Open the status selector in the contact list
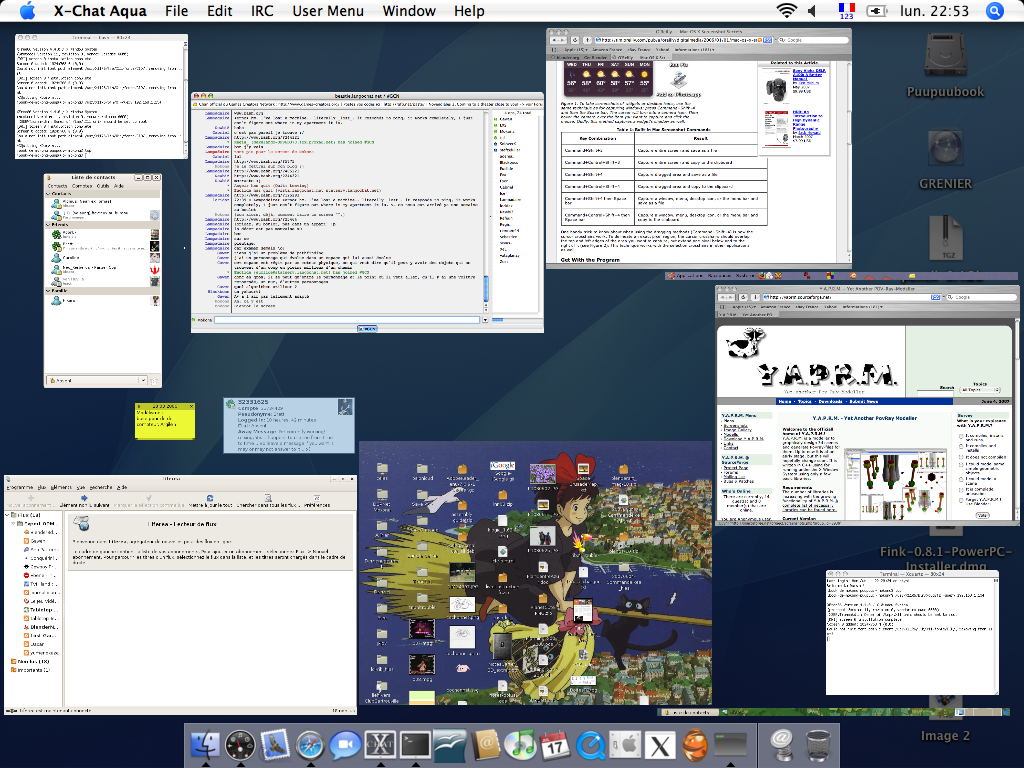The height and width of the screenshot is (768, 1024). tap(97, 380)
